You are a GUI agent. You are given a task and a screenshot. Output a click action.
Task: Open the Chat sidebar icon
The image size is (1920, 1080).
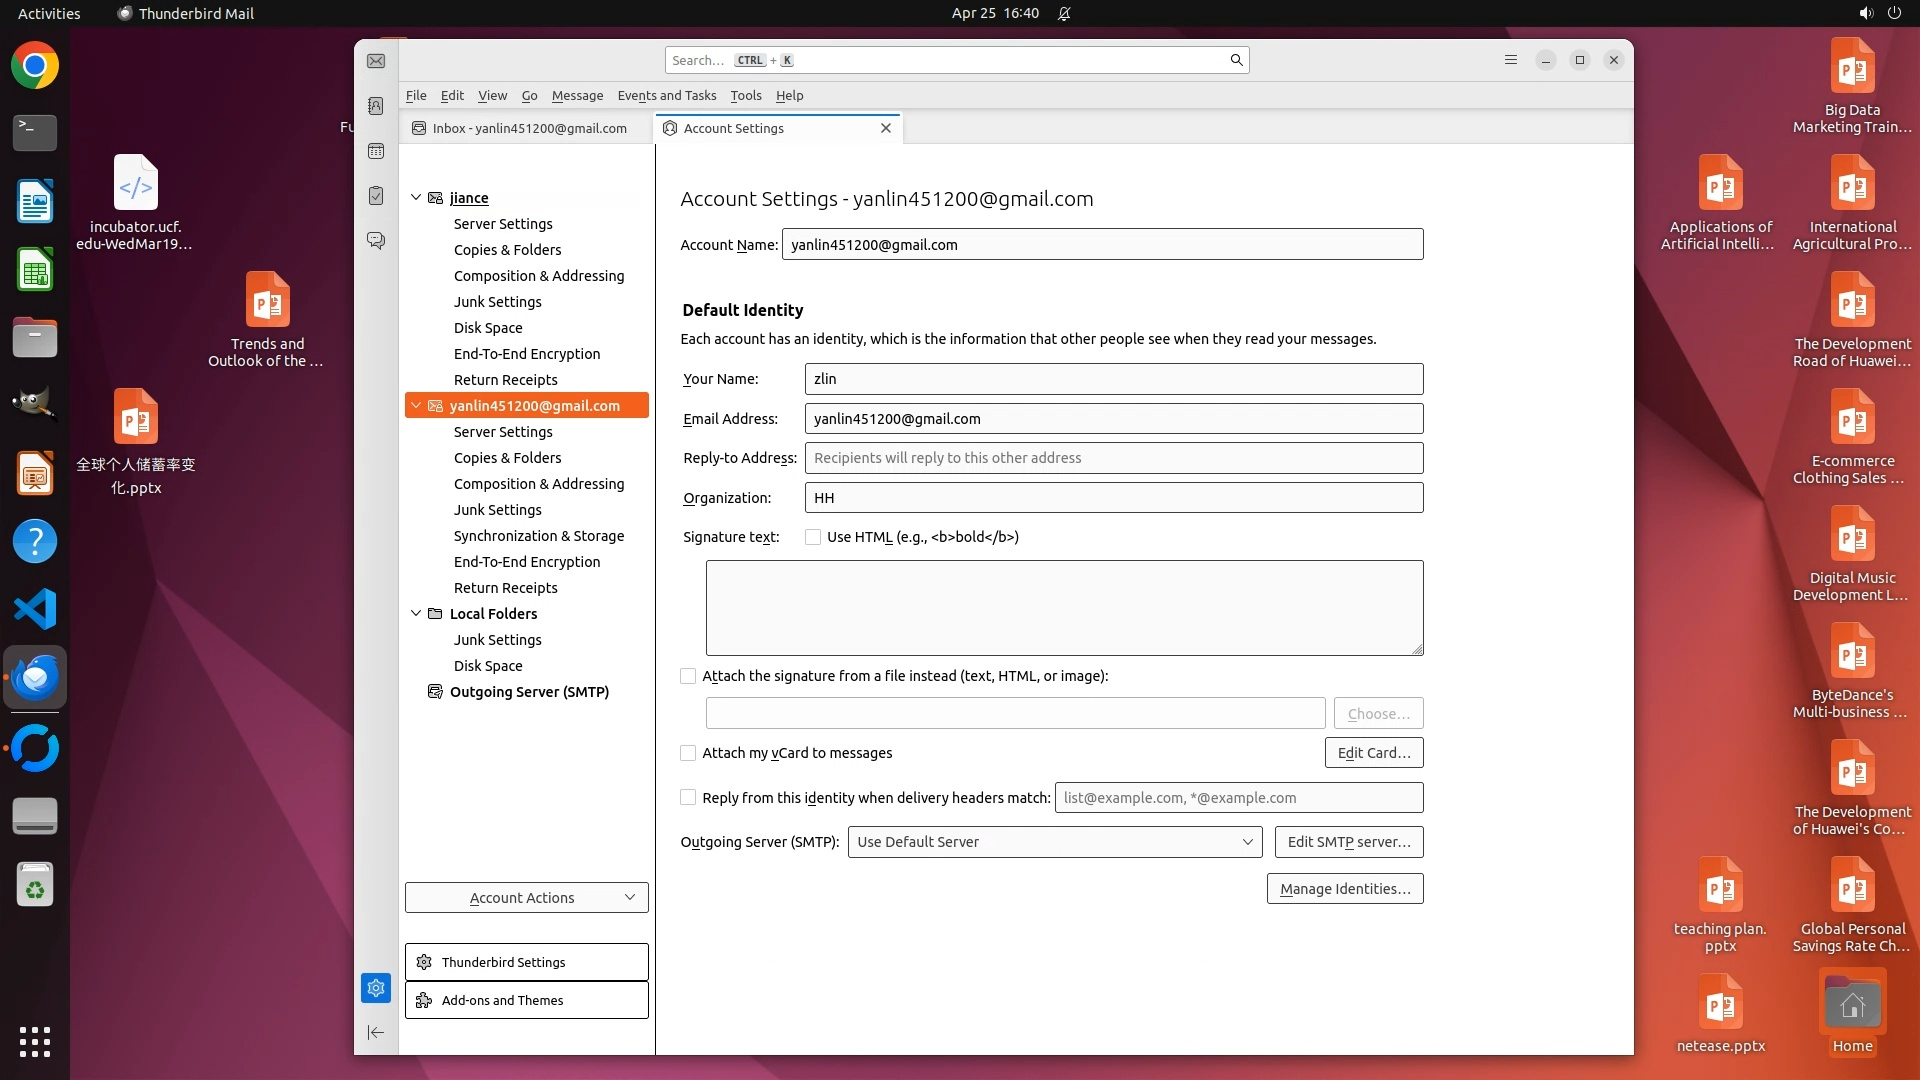tap(376, 241)
